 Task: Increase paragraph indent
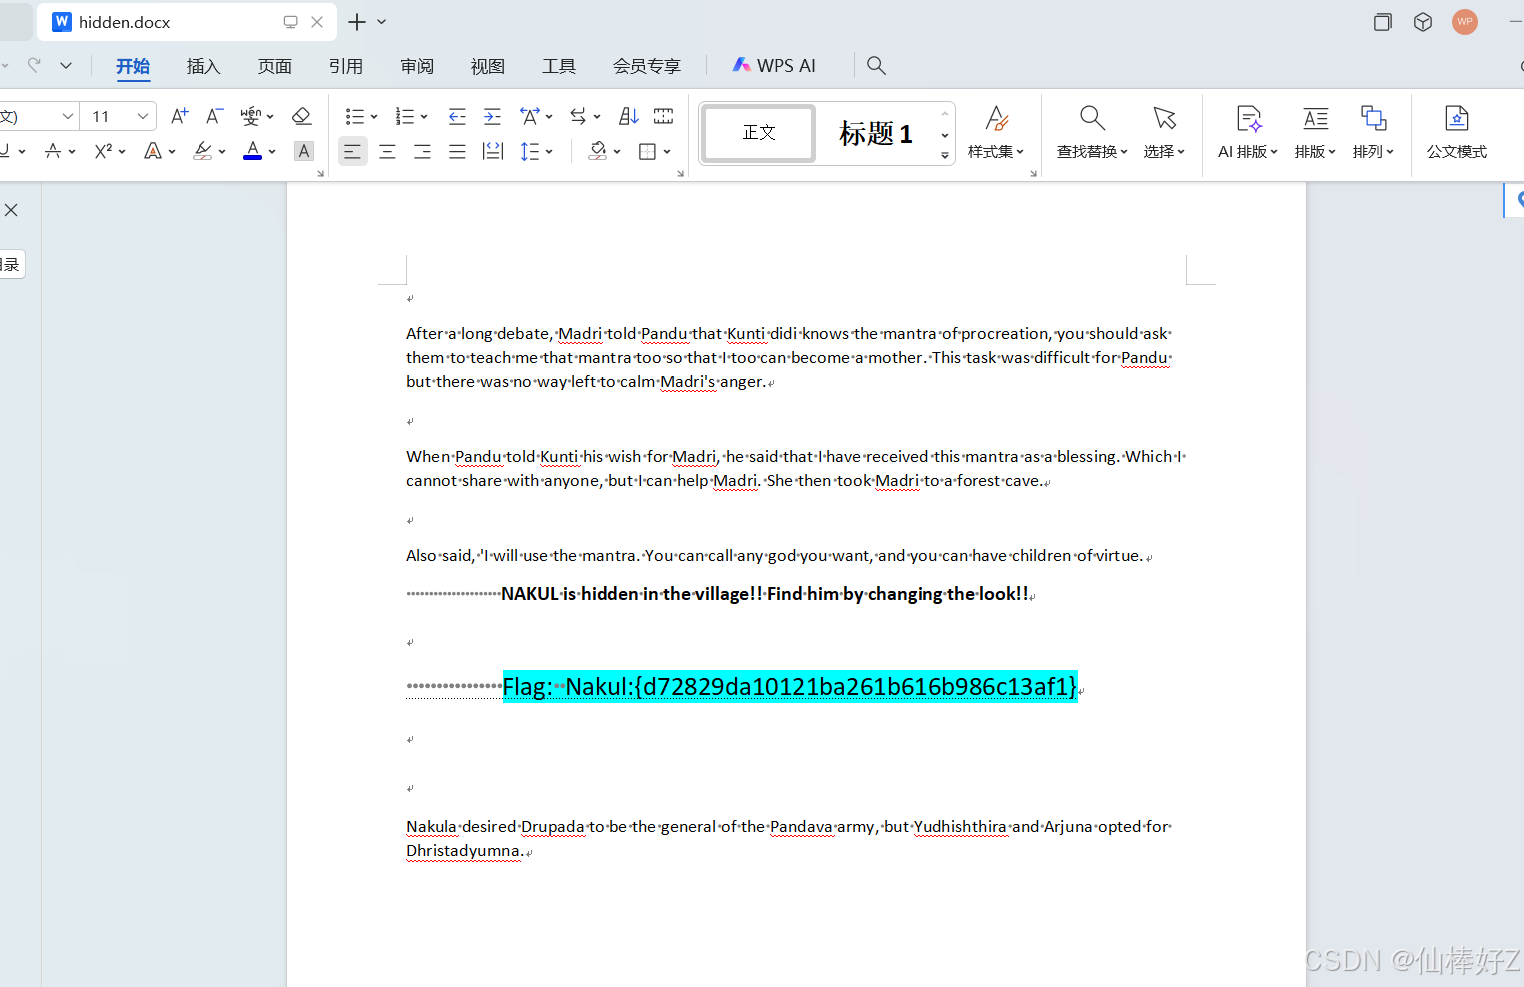click(492, 116)
